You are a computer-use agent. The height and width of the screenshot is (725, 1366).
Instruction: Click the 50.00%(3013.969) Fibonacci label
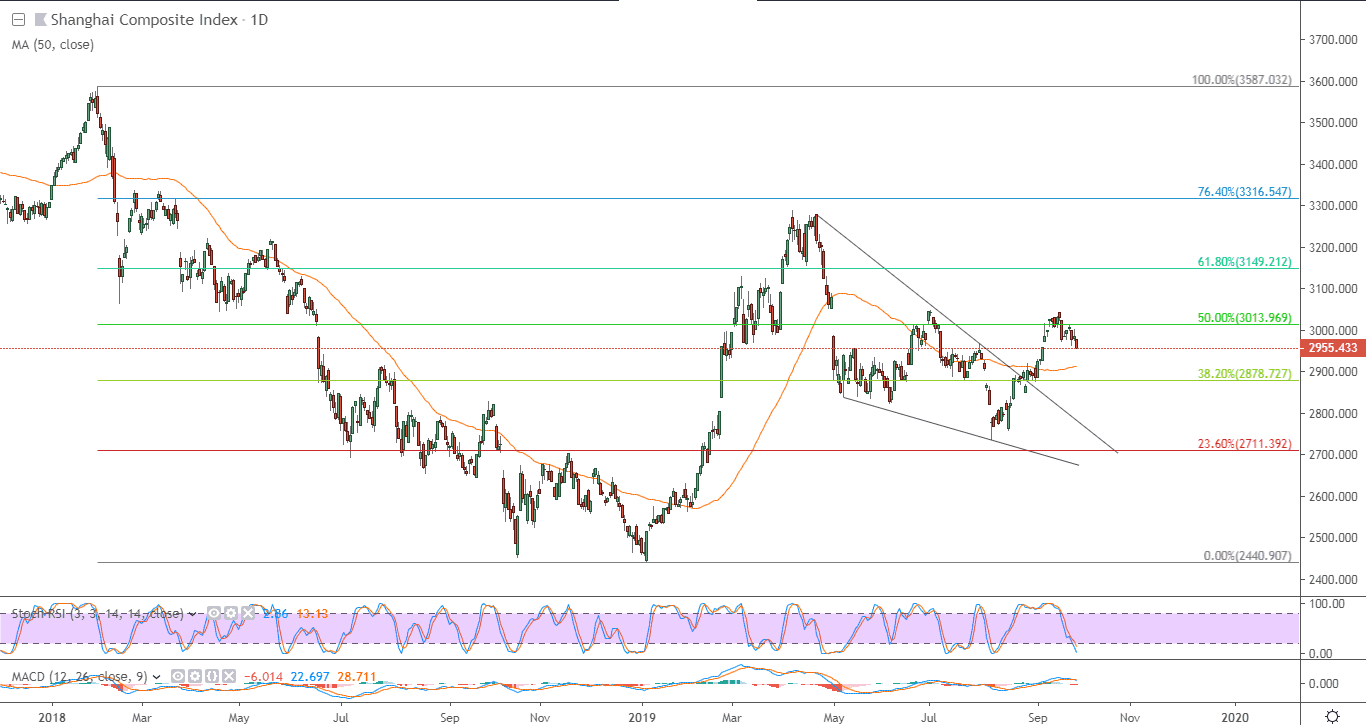(1245, 318)
